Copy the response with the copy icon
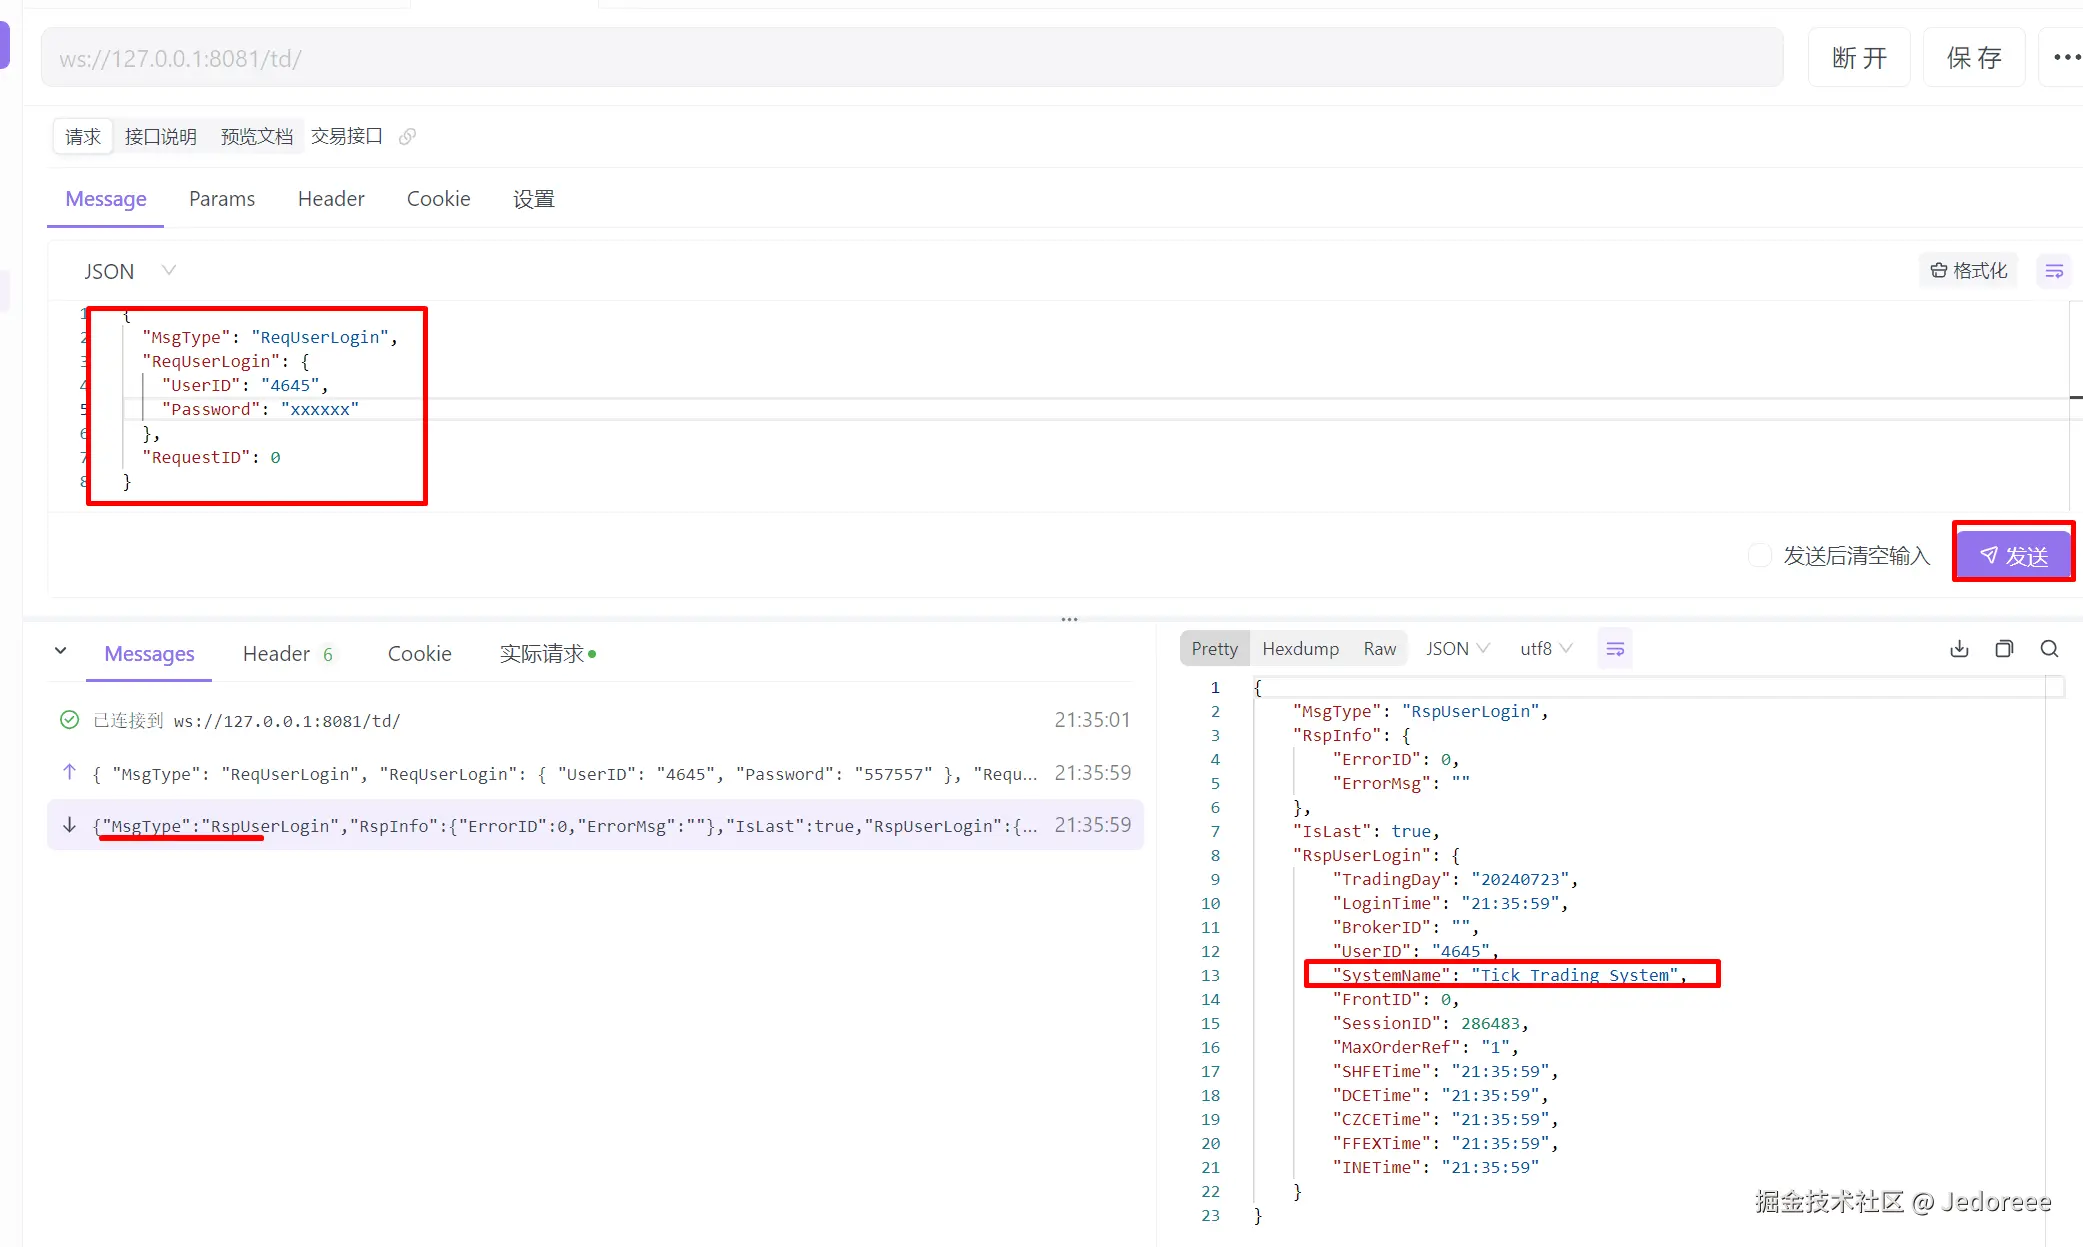2083x1247 pixels. [x=2004, y=649]
